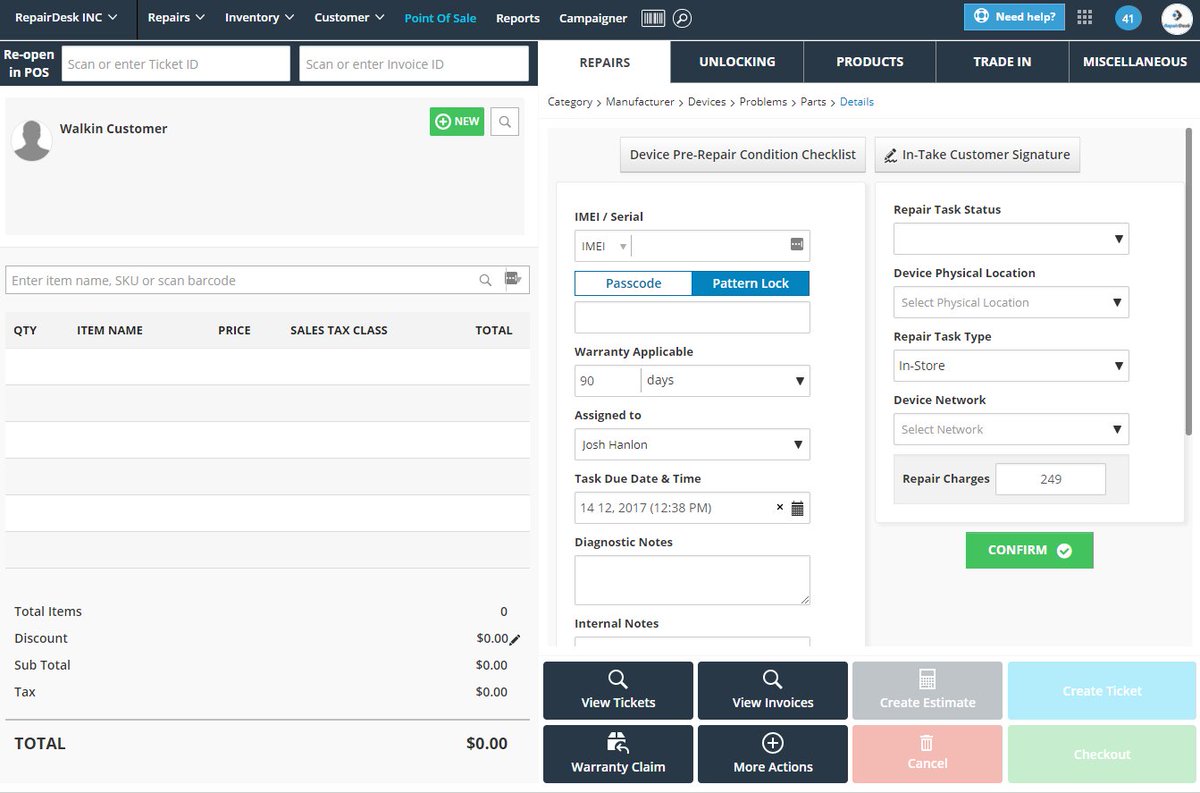The width and height of the screenshot is (1200, 793).
Task: Clear the task due date with x
Action: (x=780, y=507)
